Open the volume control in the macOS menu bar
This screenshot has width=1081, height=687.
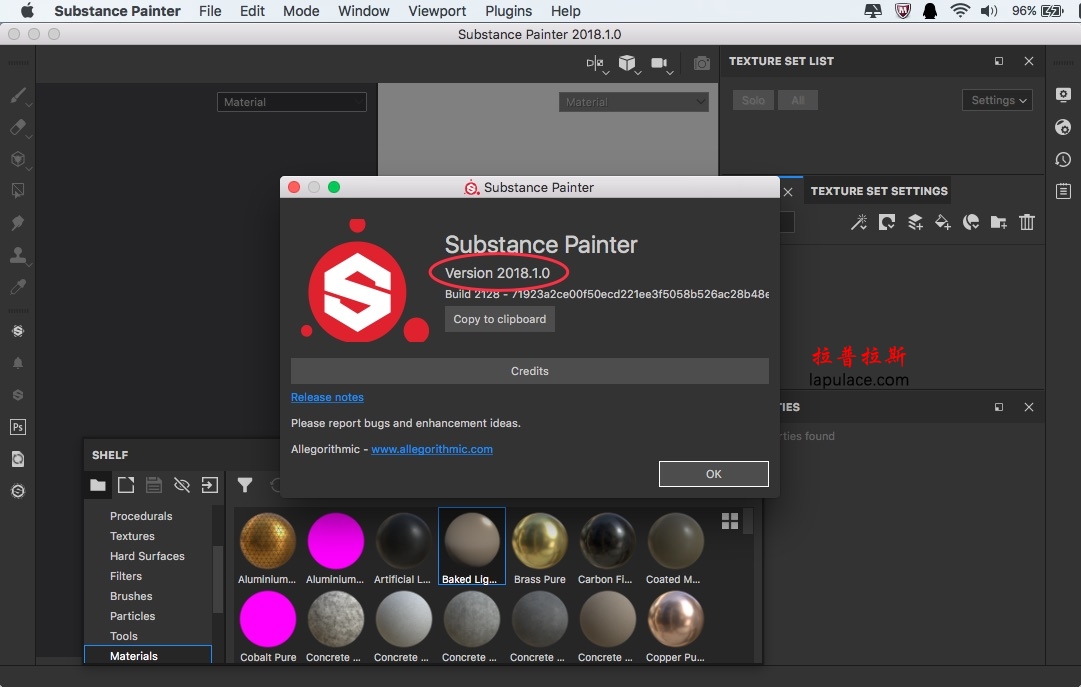click(x=989, y=11)
